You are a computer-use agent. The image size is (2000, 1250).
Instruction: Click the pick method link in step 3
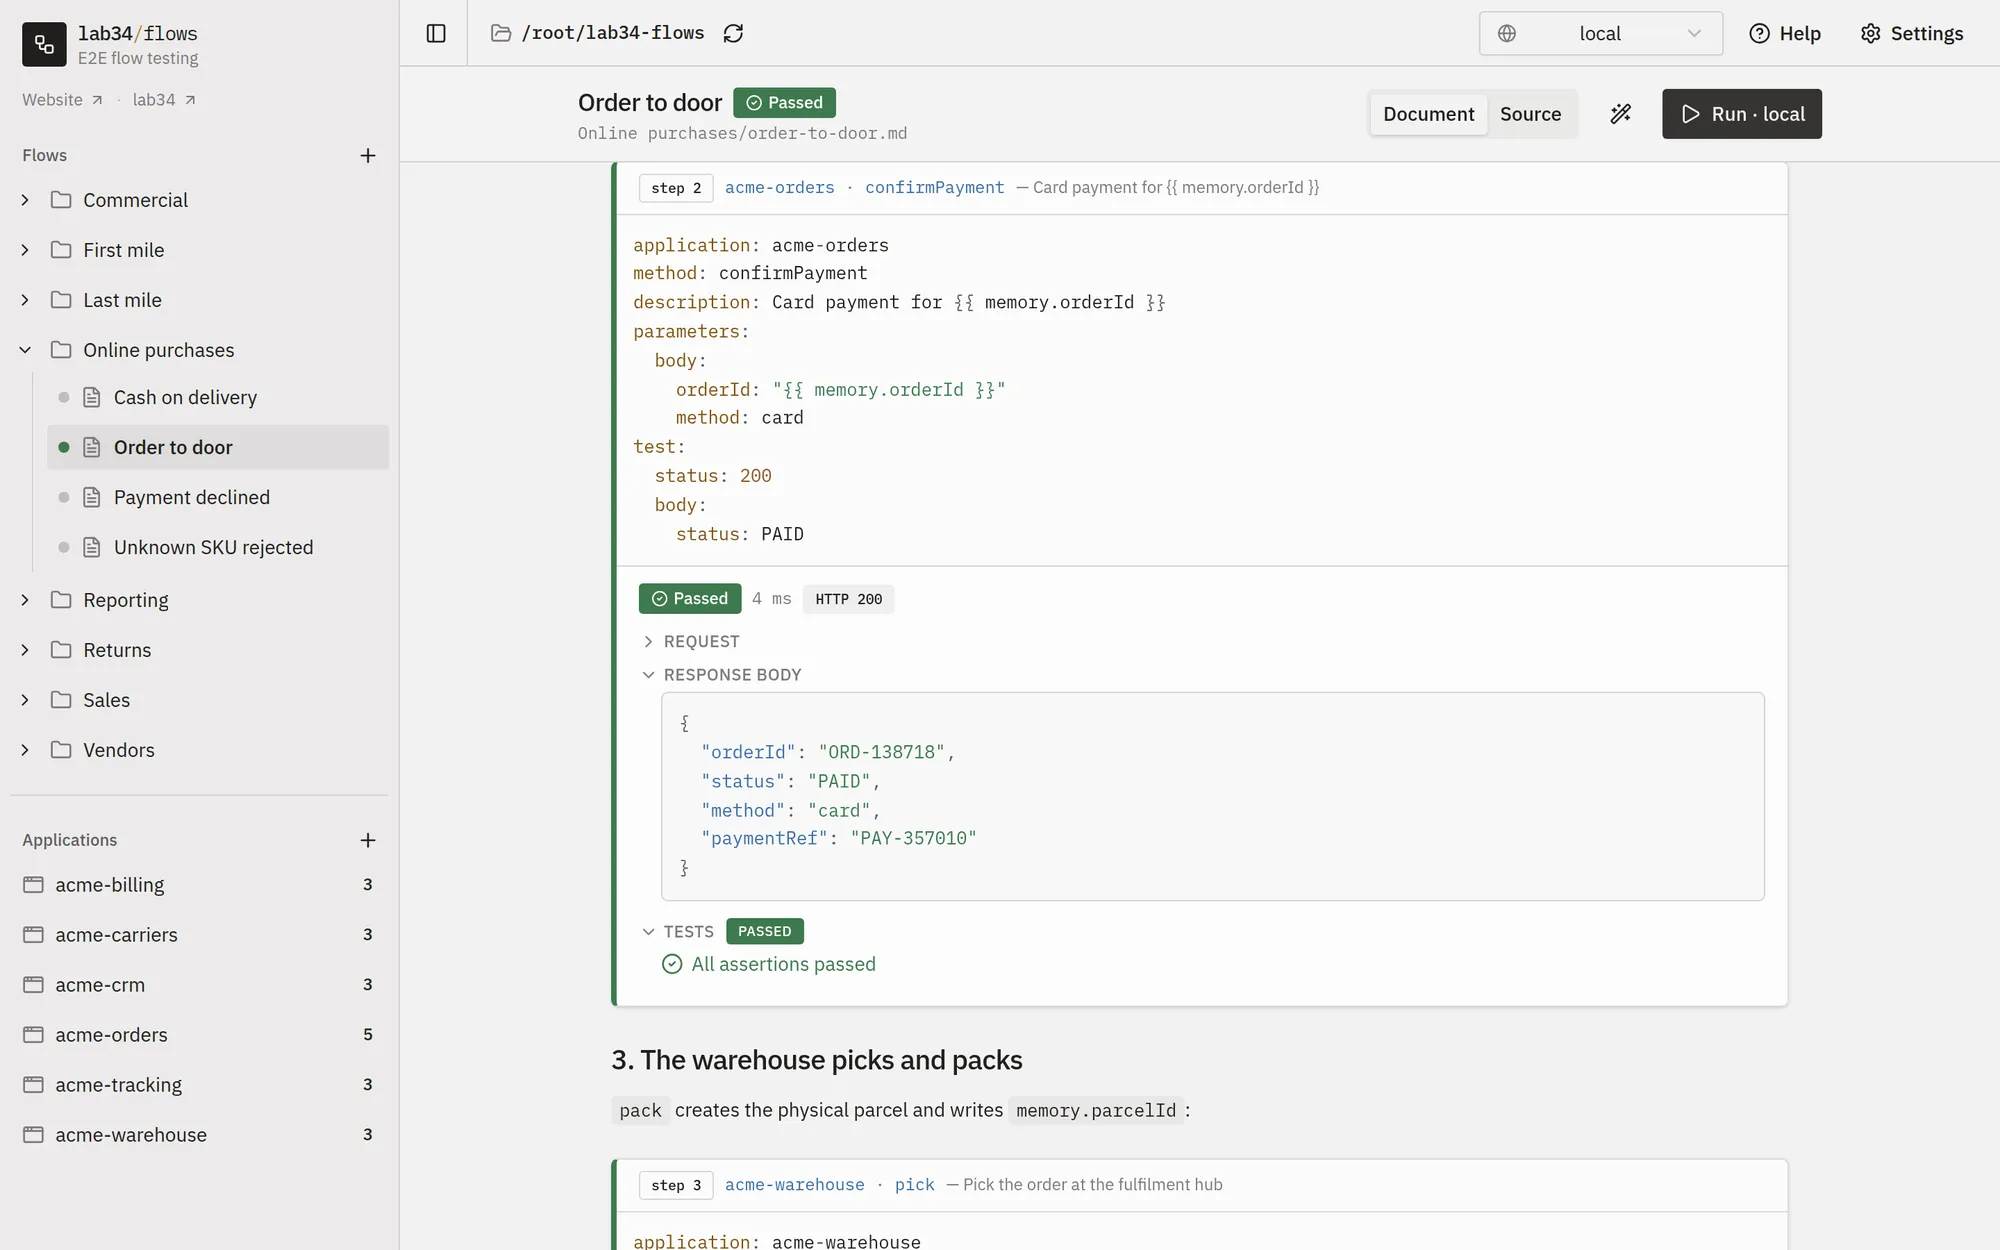point(914,1185)
